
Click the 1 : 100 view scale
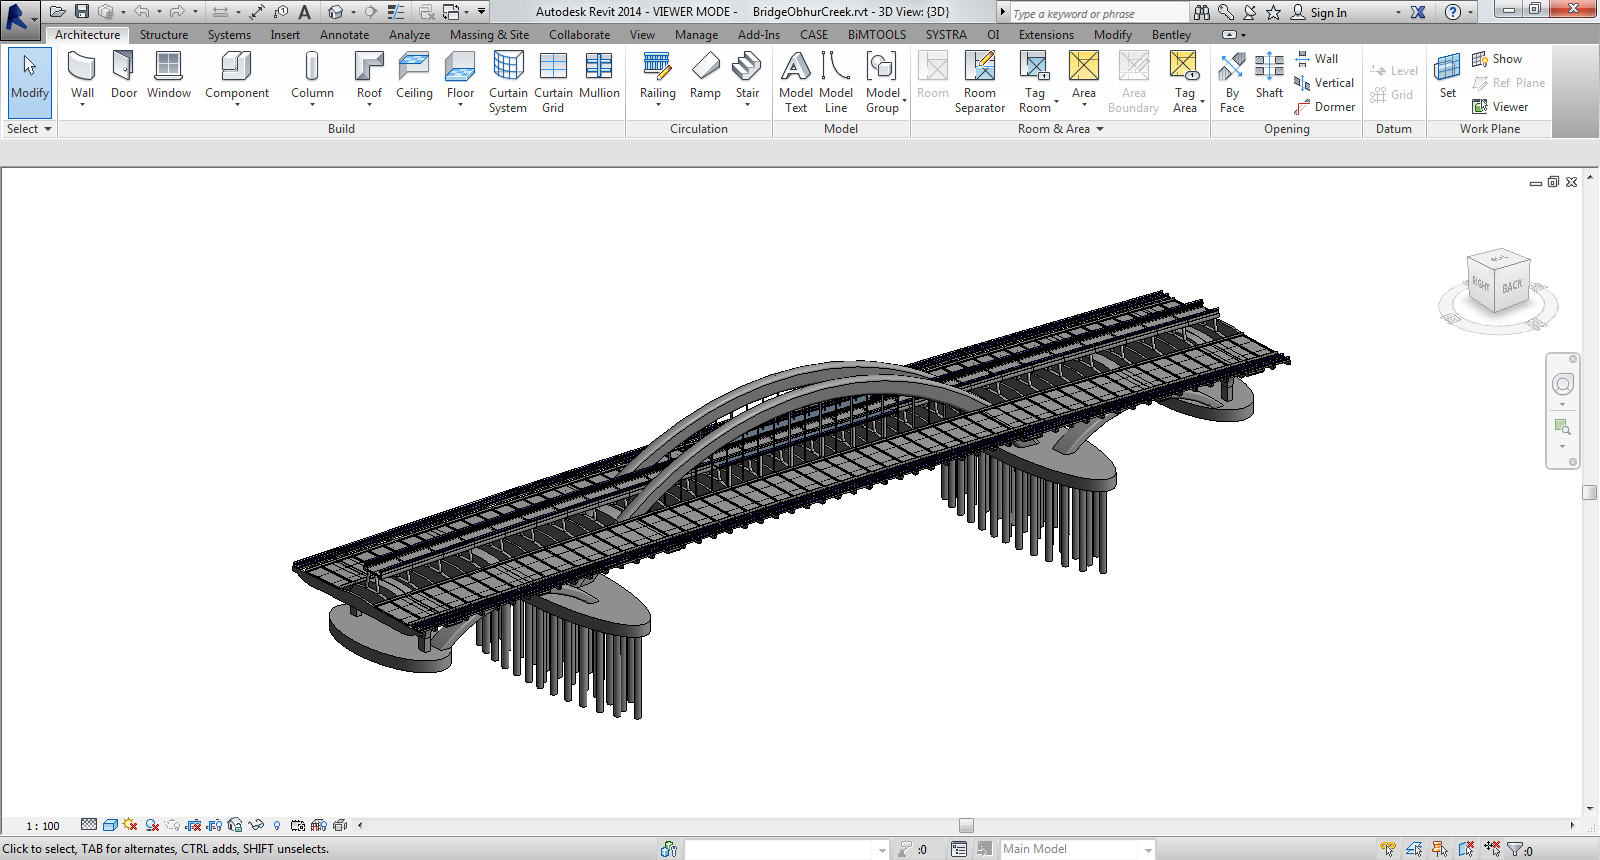pyautogui.click(x=43, y=826)
